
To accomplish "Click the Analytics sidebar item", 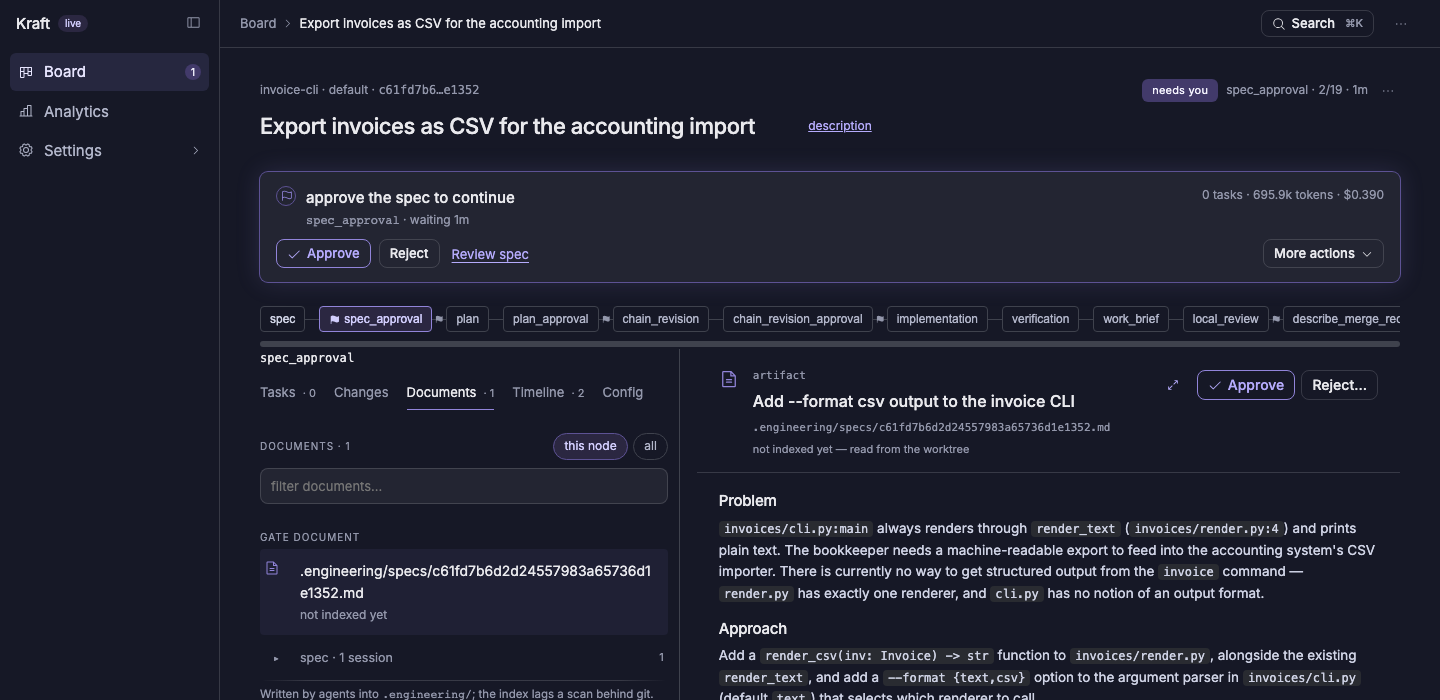I will click(109, 112).
